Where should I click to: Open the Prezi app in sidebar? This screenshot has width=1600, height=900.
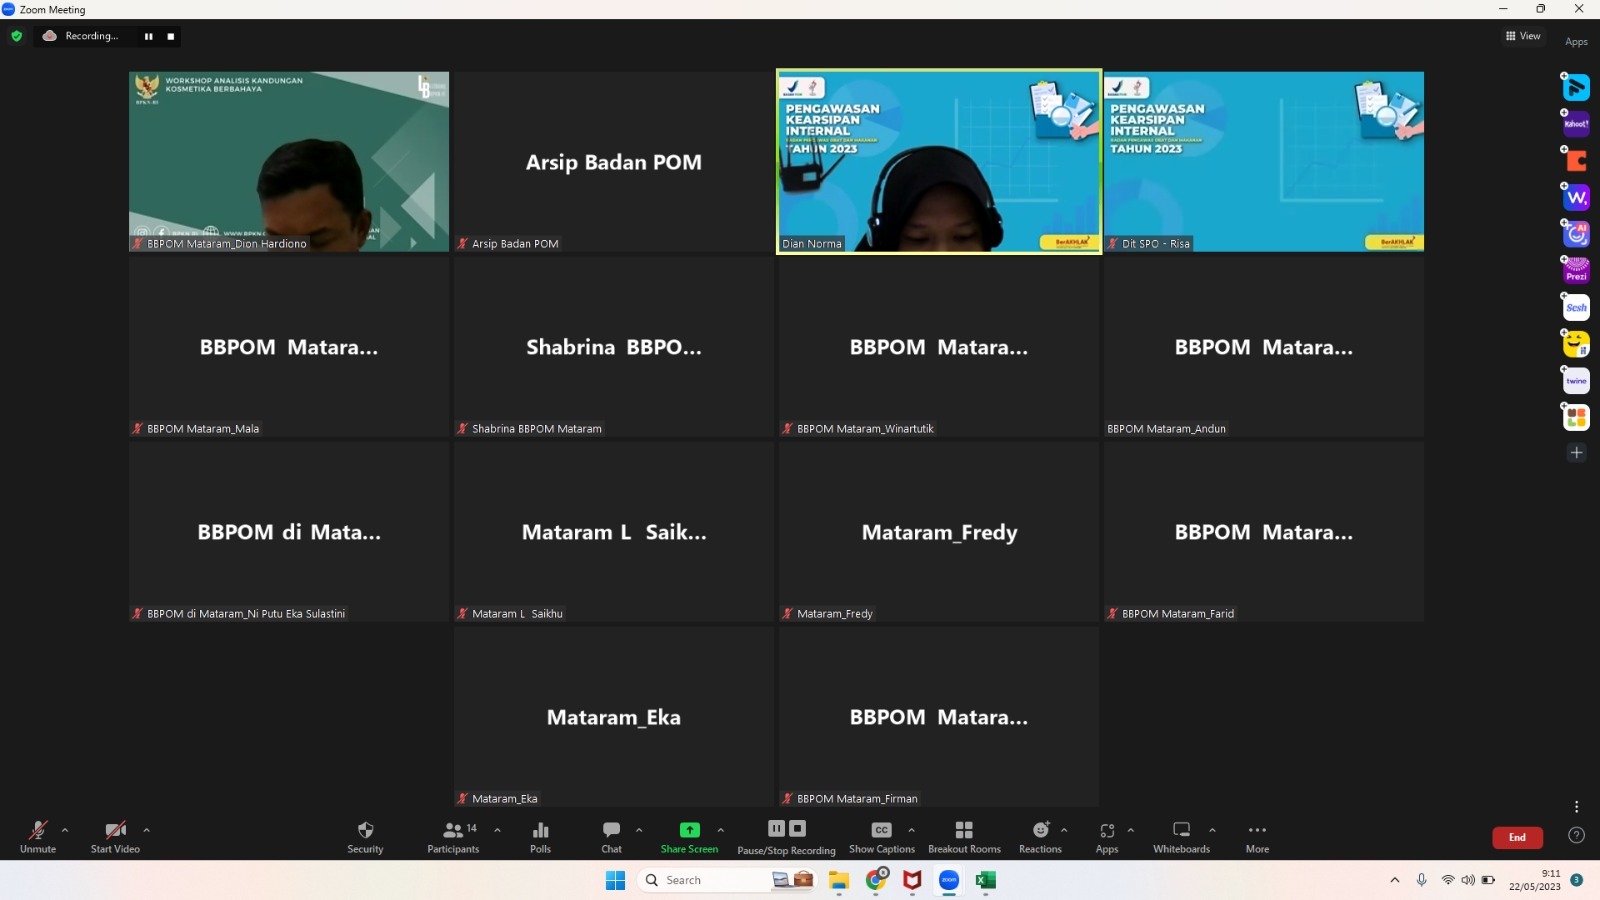tap(1576, 271)
